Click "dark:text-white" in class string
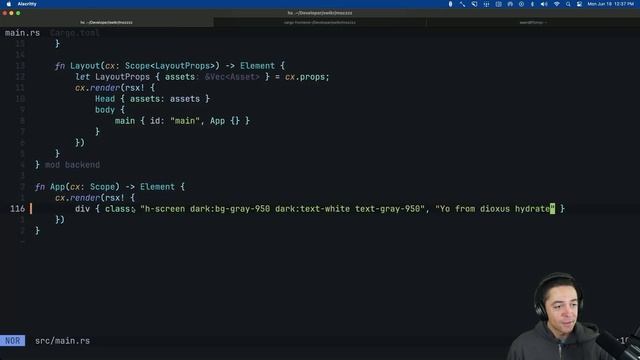Image resolution: width=640 pixels, height=360 pixels. pos(312,209)
